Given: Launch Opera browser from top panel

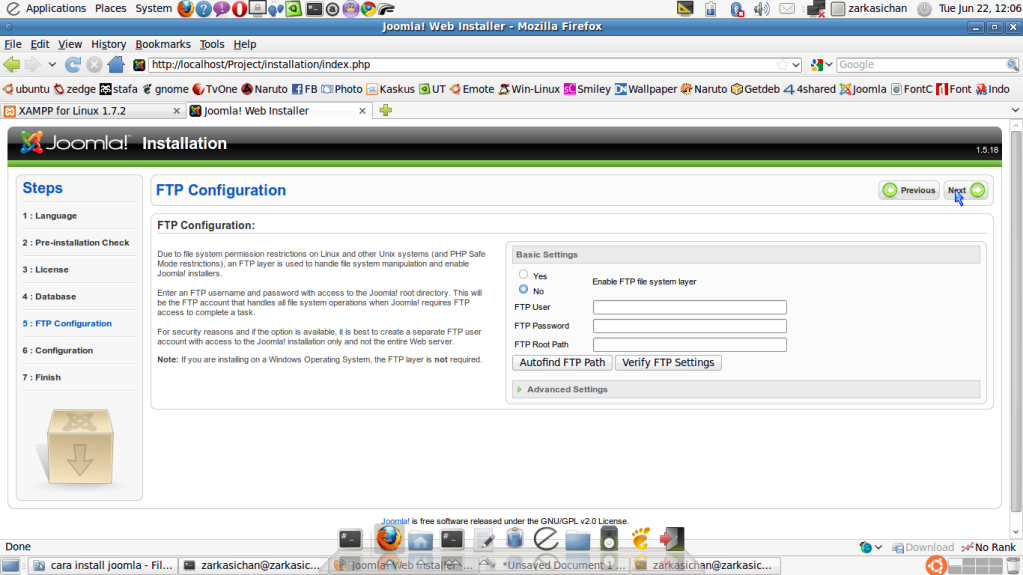Looking at the screenshot, I should 239,8.
